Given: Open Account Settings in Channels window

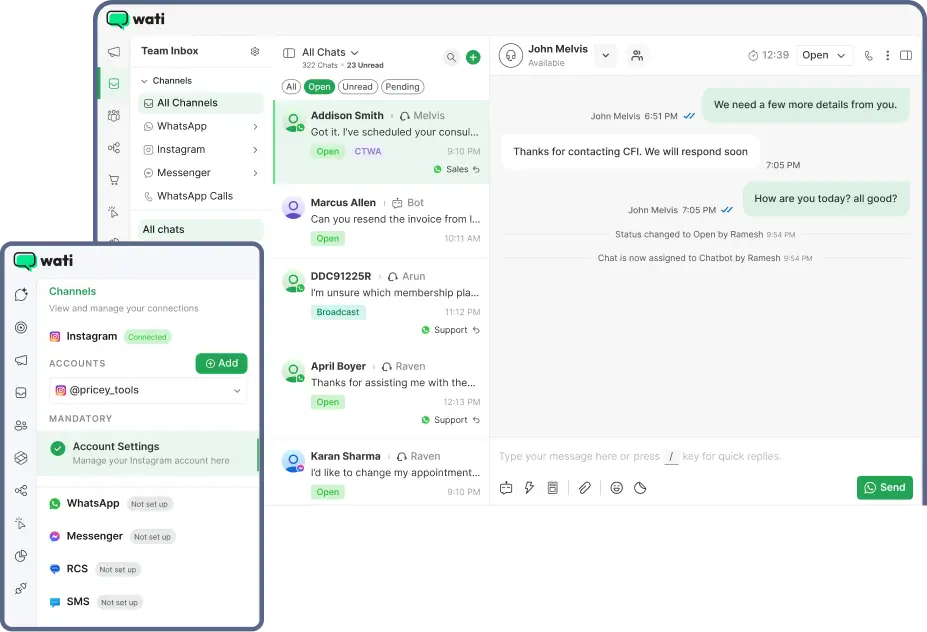Looking at the screenshot, I should pos(148,453).
